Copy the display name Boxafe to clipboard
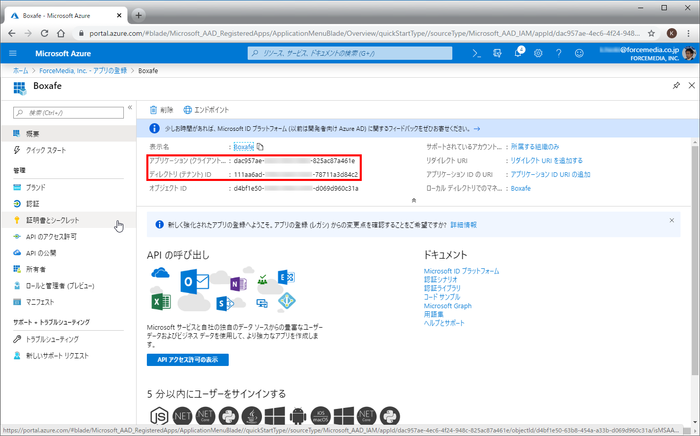This screenshot has height=436, width=700. click(x=260, y=147)
